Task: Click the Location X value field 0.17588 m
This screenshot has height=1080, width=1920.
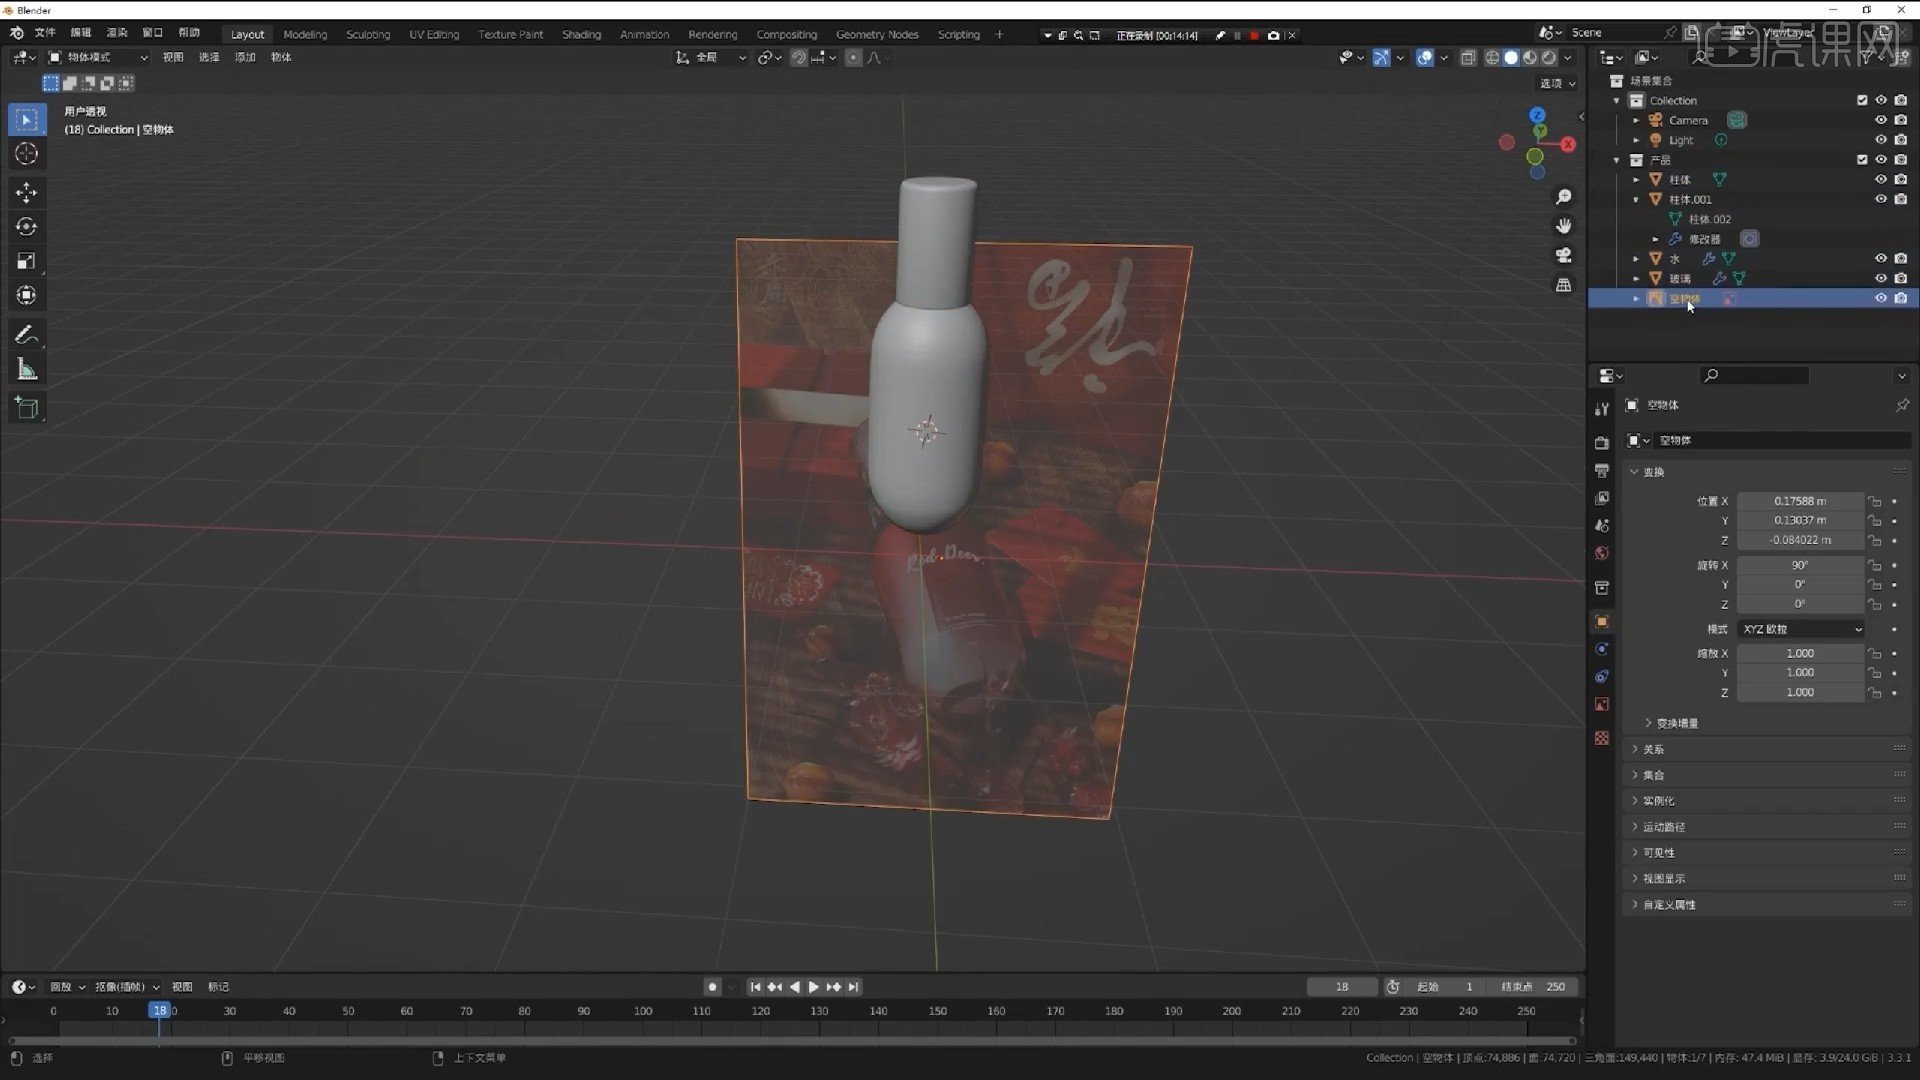Action: [x=1800, y=501]
